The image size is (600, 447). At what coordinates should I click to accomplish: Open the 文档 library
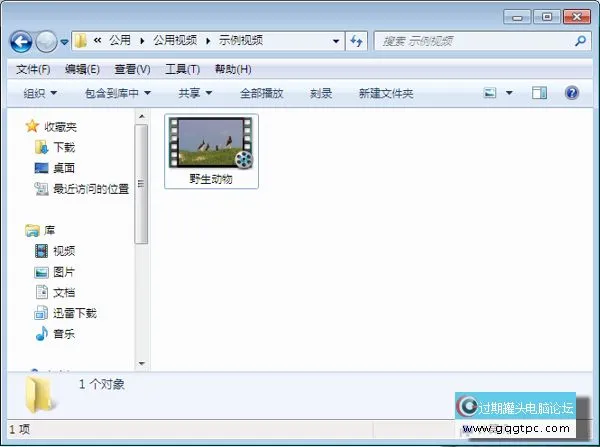point(55,293)
